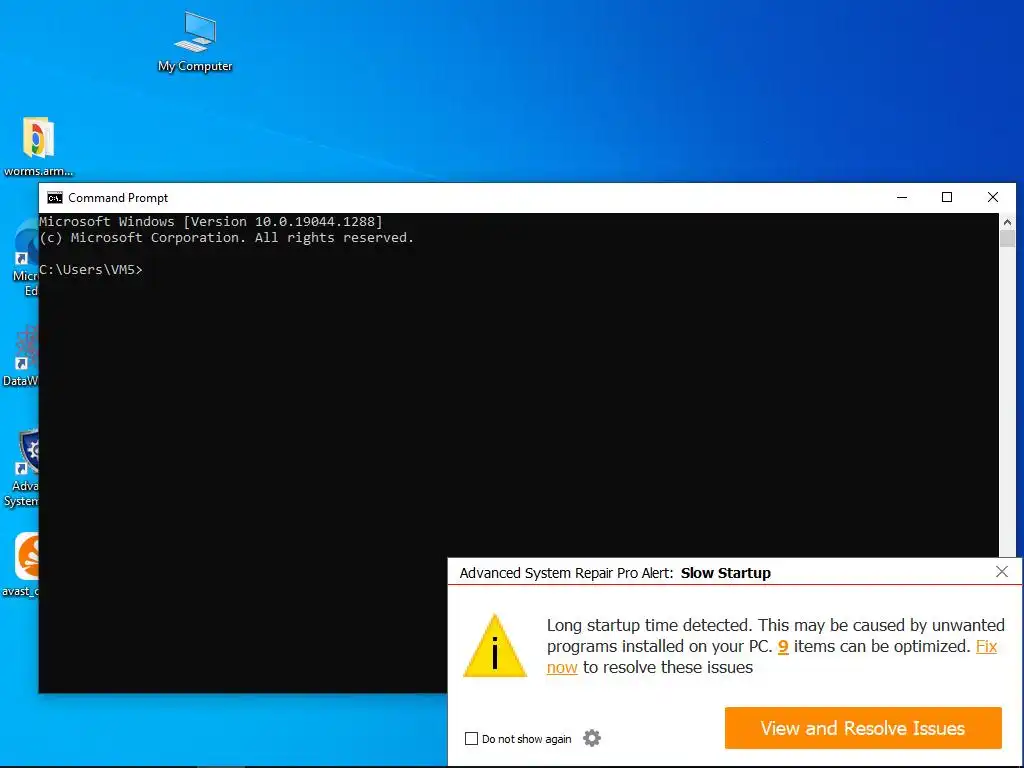The image size is (1024, 768).
Task: Click the C:\Users\VM5> prompt line
Action: [x=91, y=270]
